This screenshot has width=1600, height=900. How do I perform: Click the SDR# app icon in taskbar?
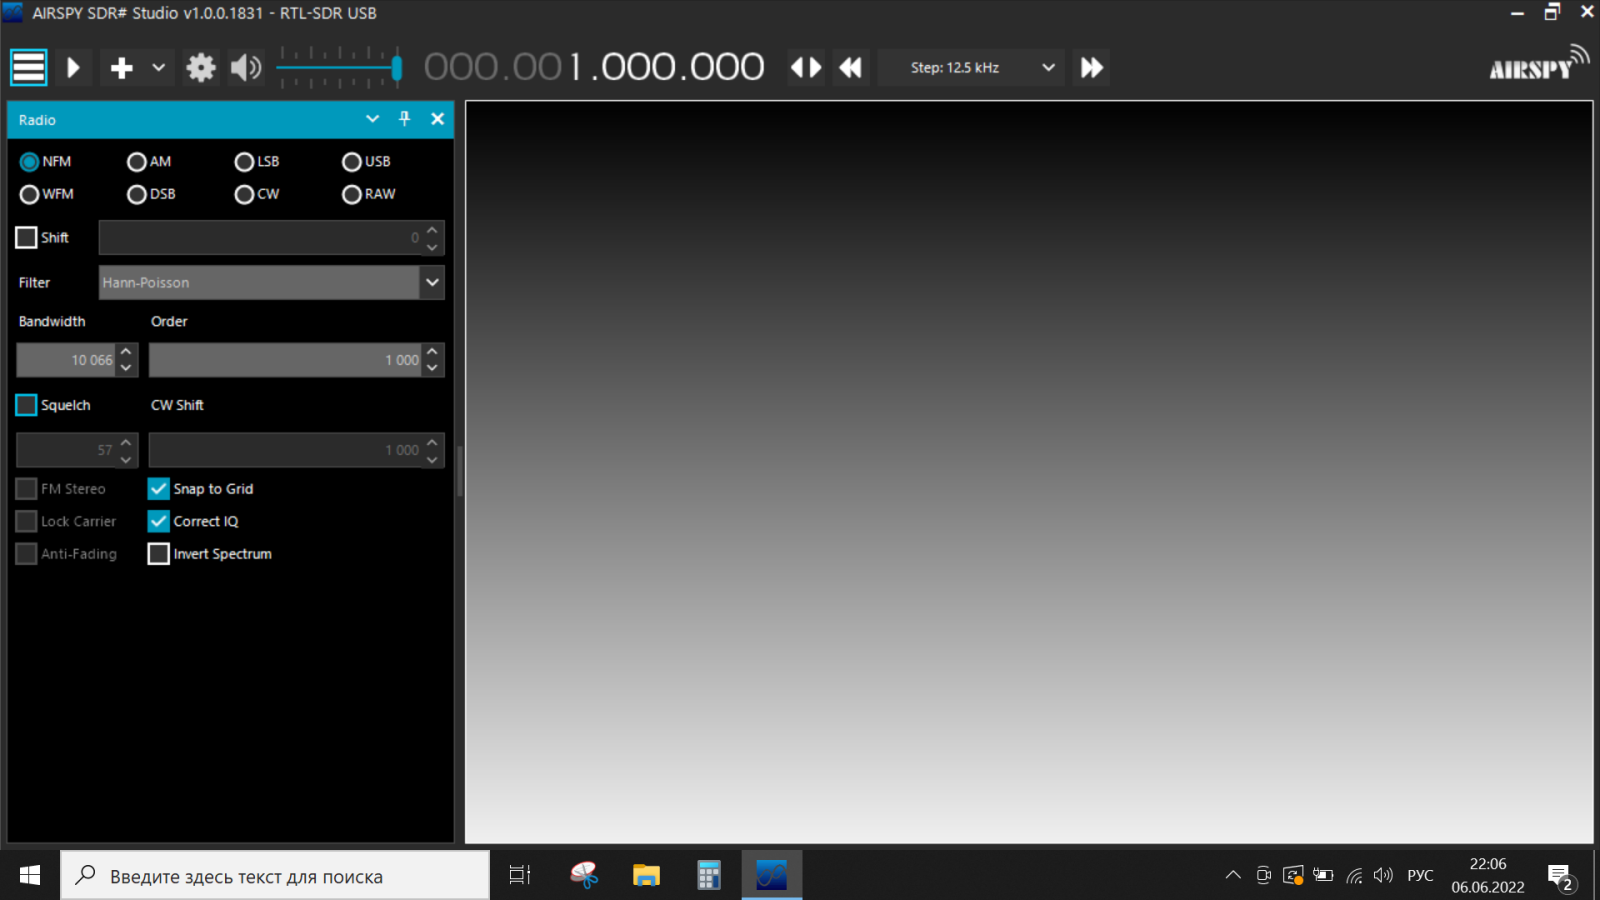click(771, 875)
